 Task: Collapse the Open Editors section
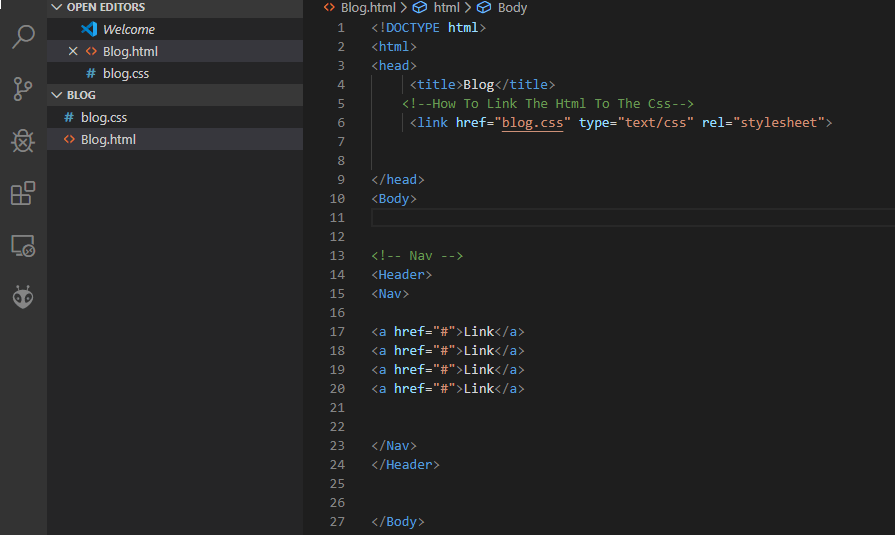[56, 8]
